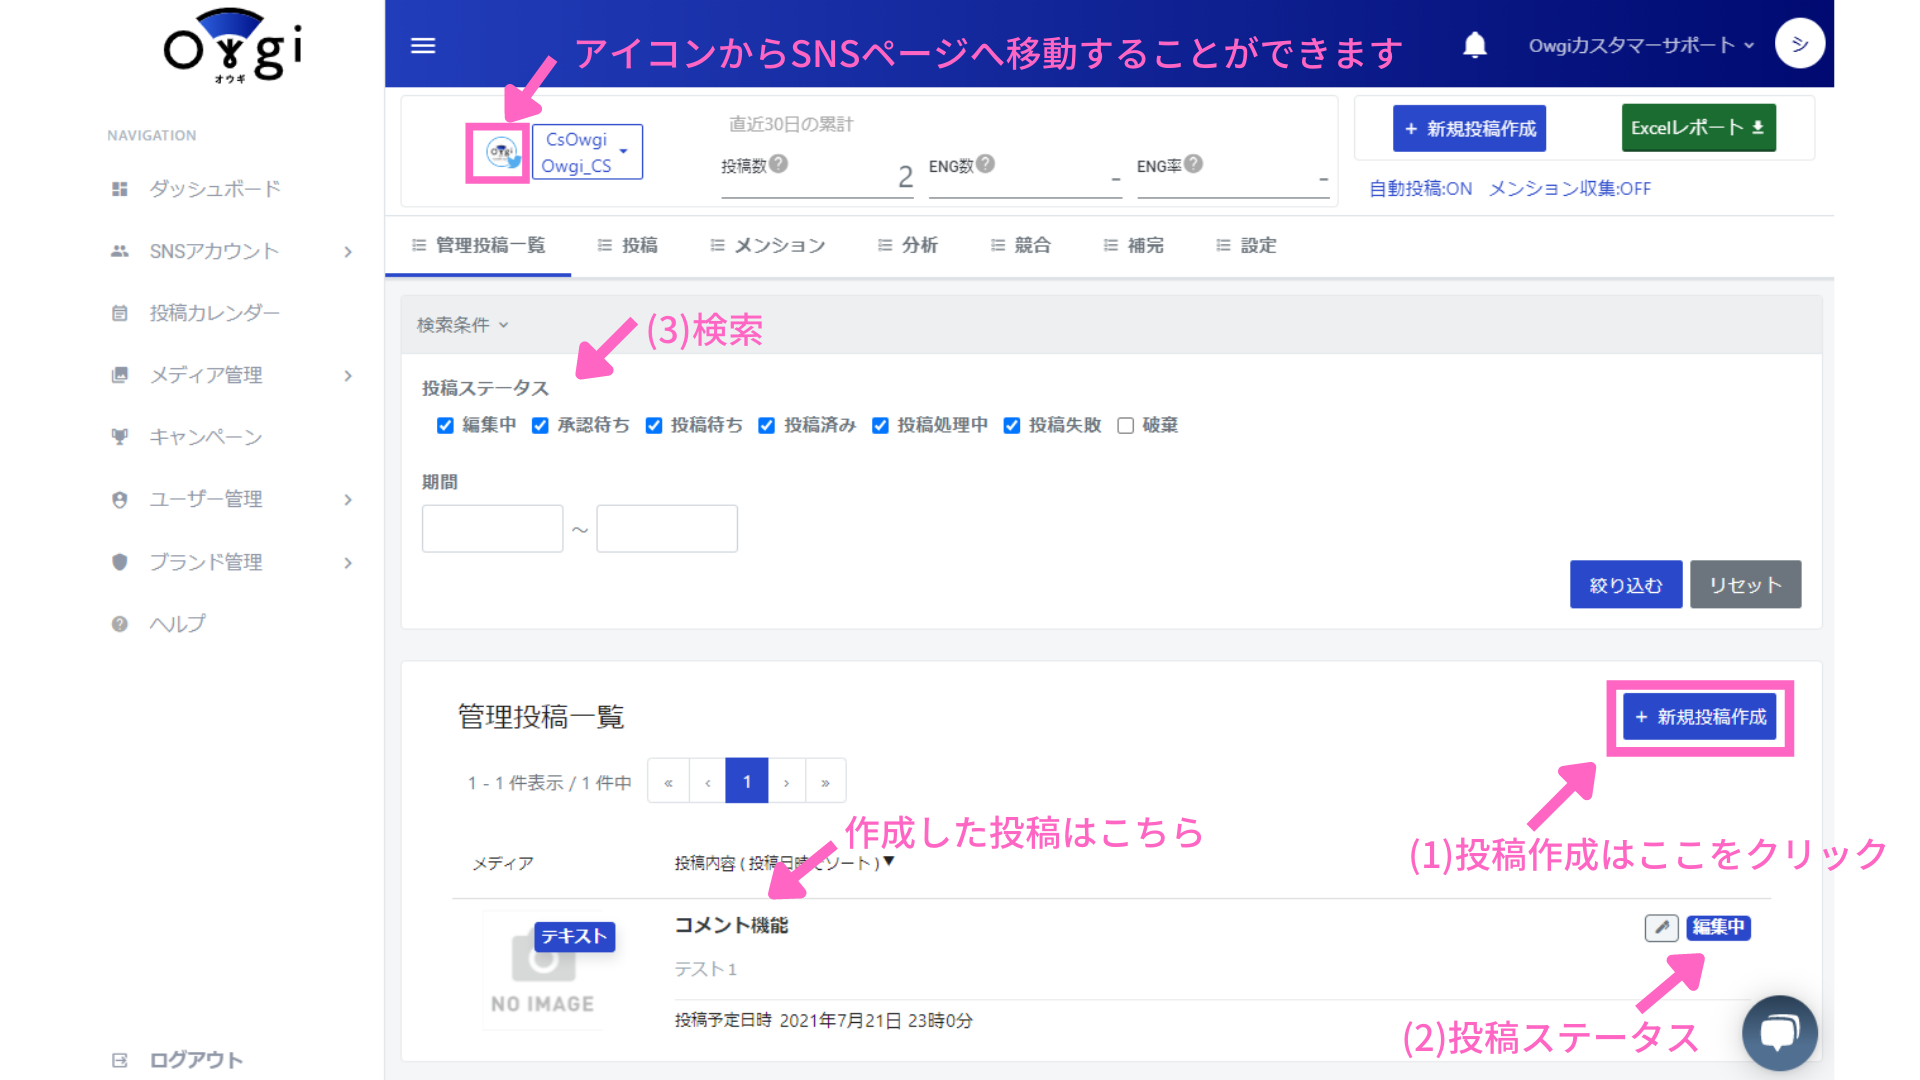This screenshot has width=1920, height=1080.
Task: Toggle the 承認待ち status checkbox
Action: pos(540,425)
